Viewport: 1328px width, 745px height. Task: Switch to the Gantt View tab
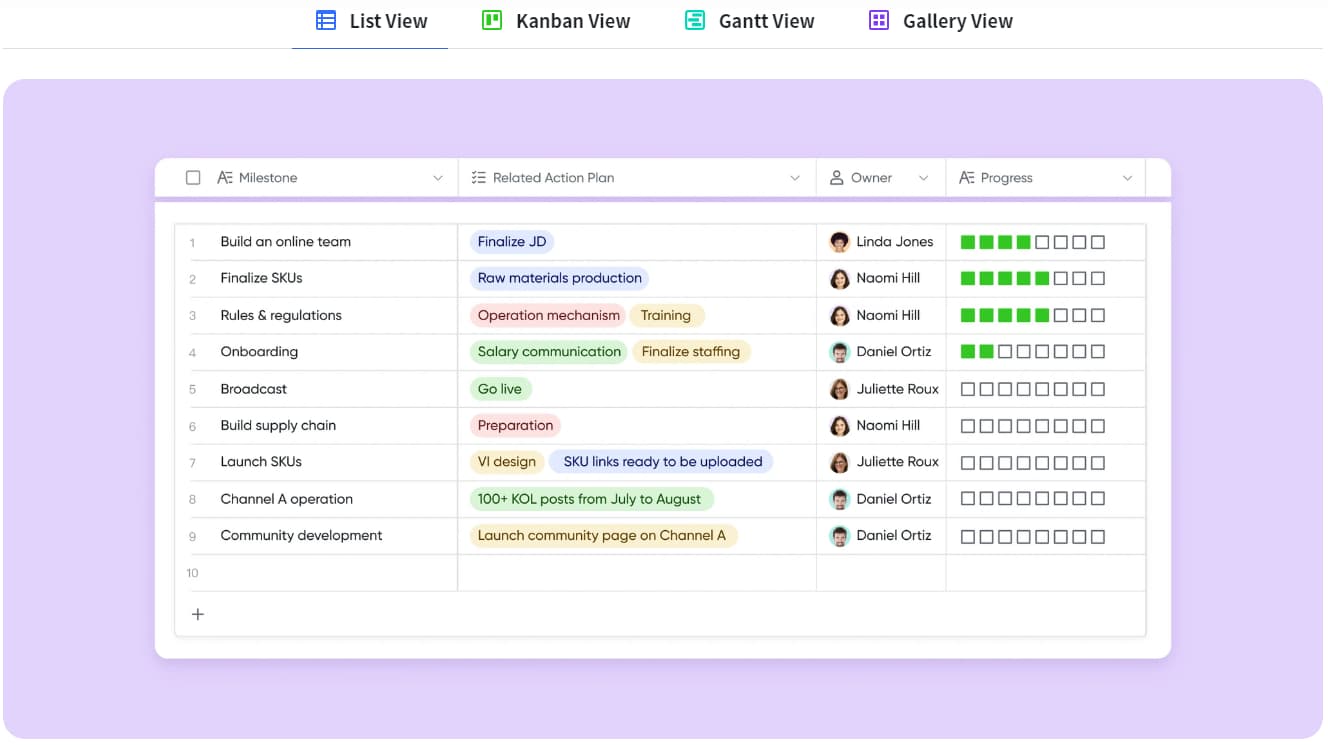coord(750,21)
